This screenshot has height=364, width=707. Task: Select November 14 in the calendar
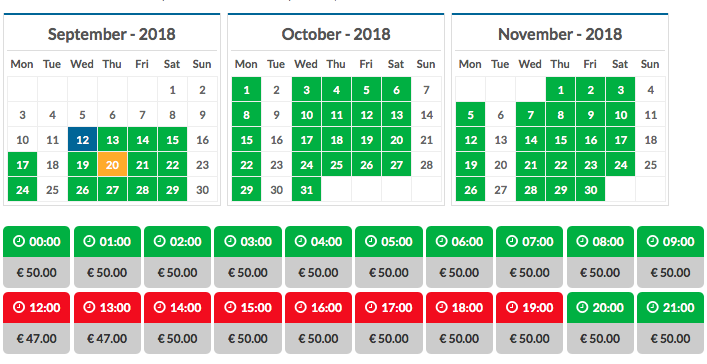[531, 139]
